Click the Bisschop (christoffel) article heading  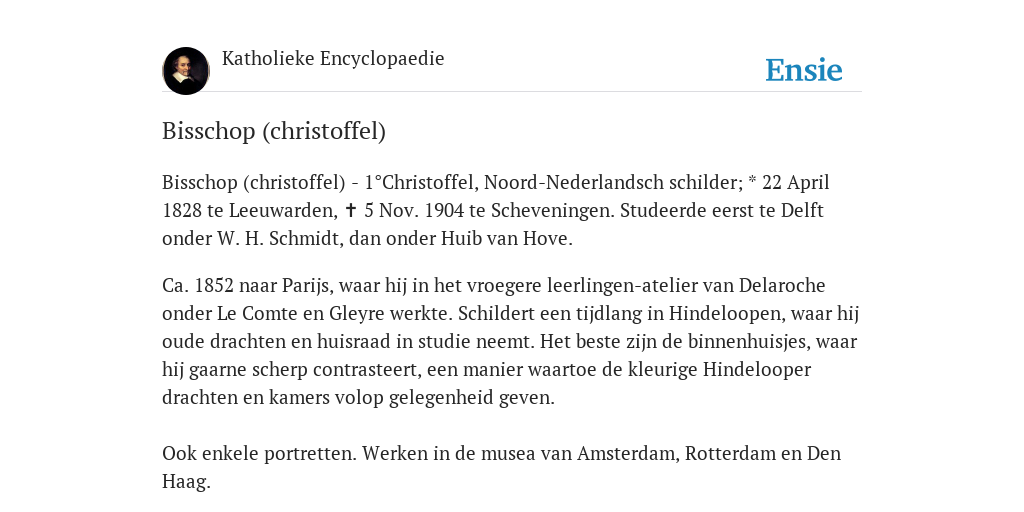point(274,131)
